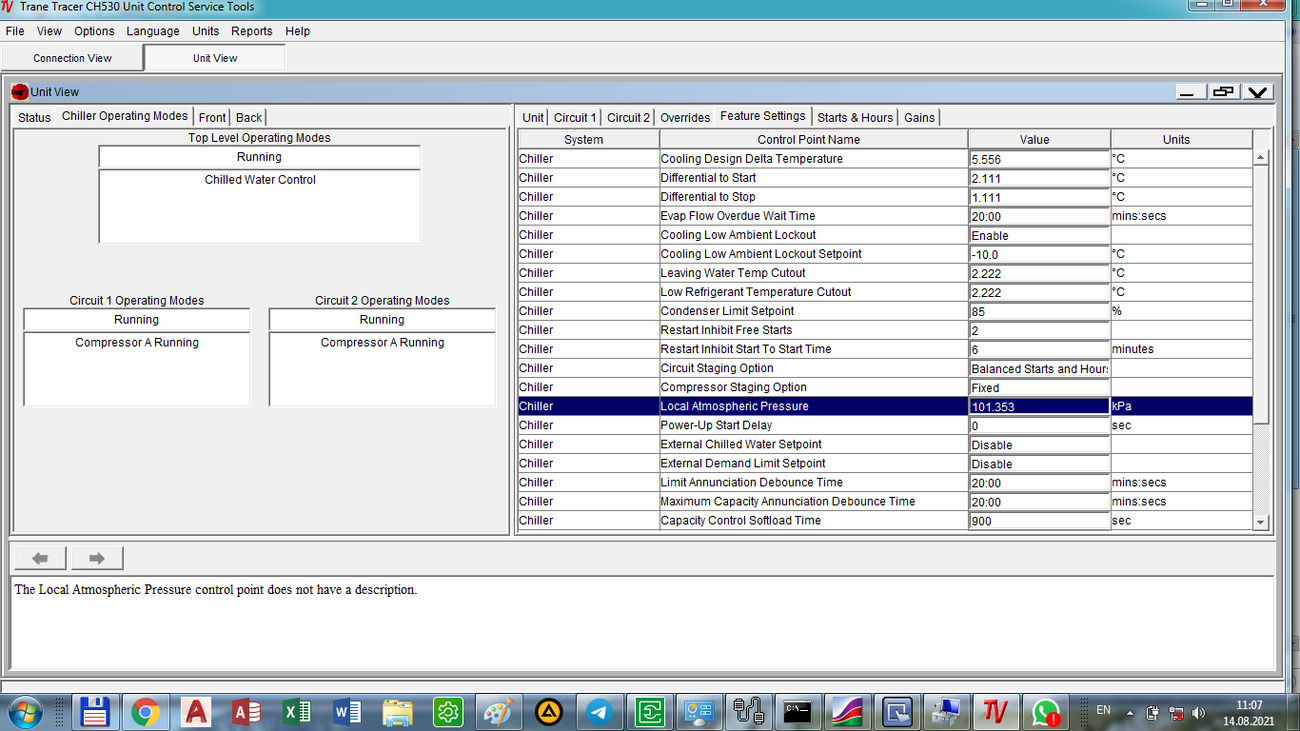Switch to the Unit settings tab
Viewport: 1300px width, 731px height.
[x=533, y=117]
